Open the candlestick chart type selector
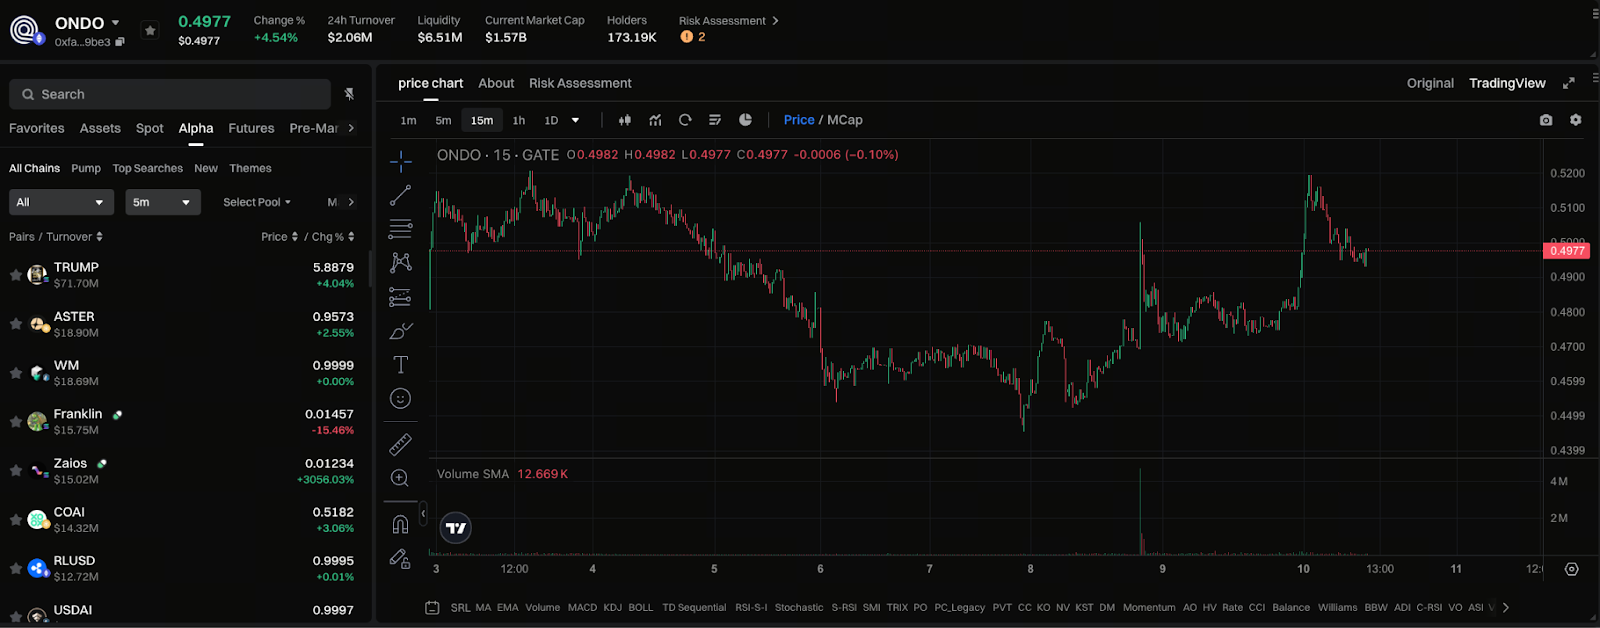 (625, 120)
